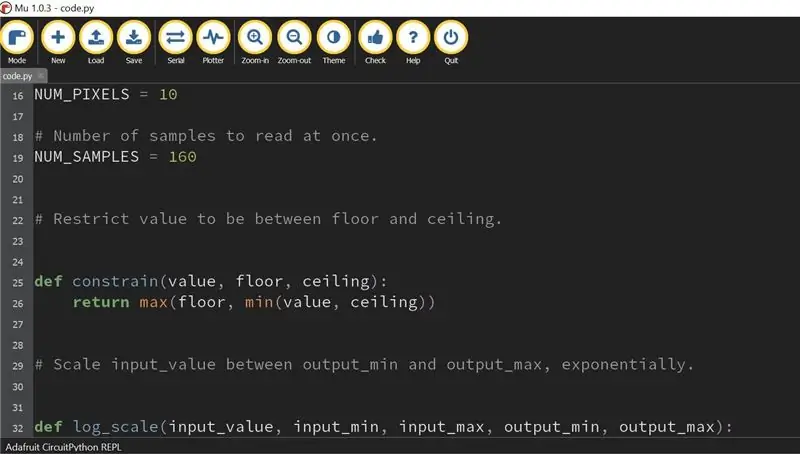This screenshot has height=454, width=800.
Task: Click line number 32 in gutter
Action: 18,428
